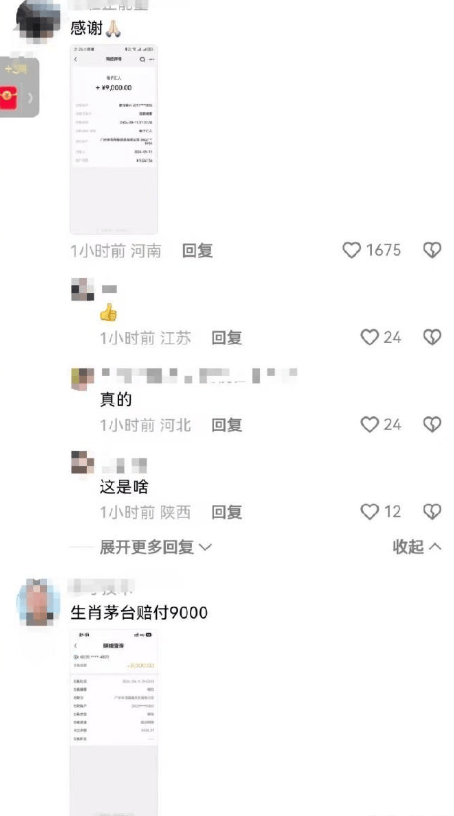
Task: Reply to the 真的 comment from 河北
Action: [226, 425]
